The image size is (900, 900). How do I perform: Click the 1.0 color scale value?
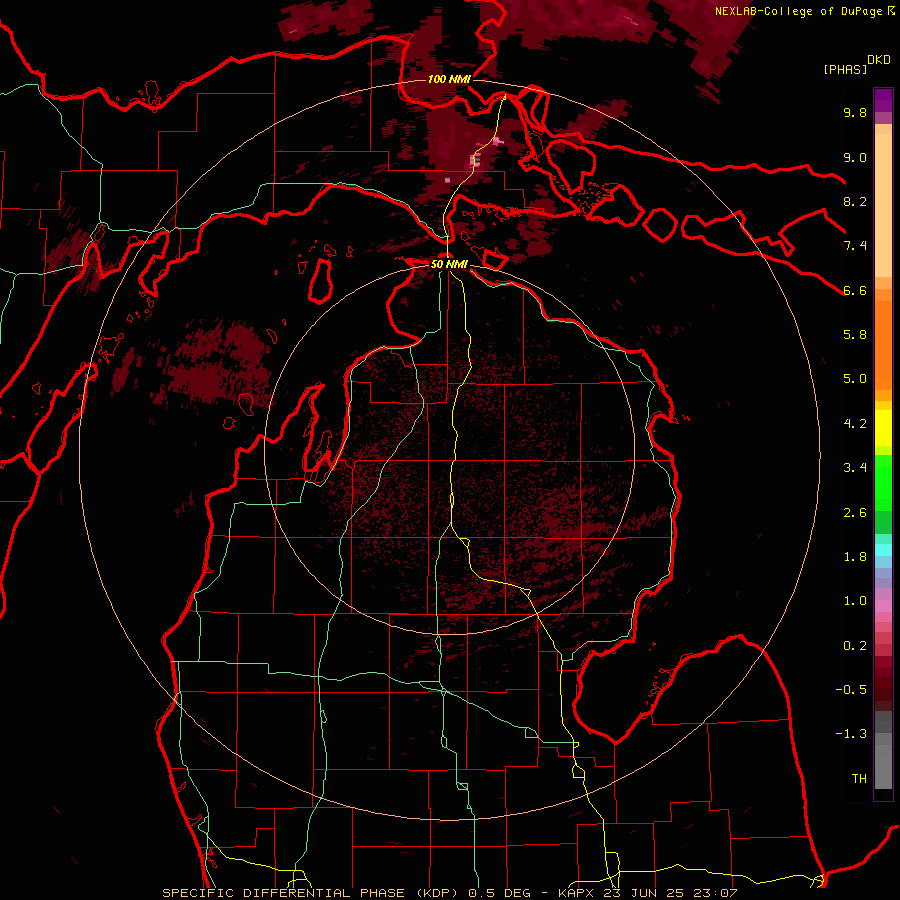tap(855, 601)
